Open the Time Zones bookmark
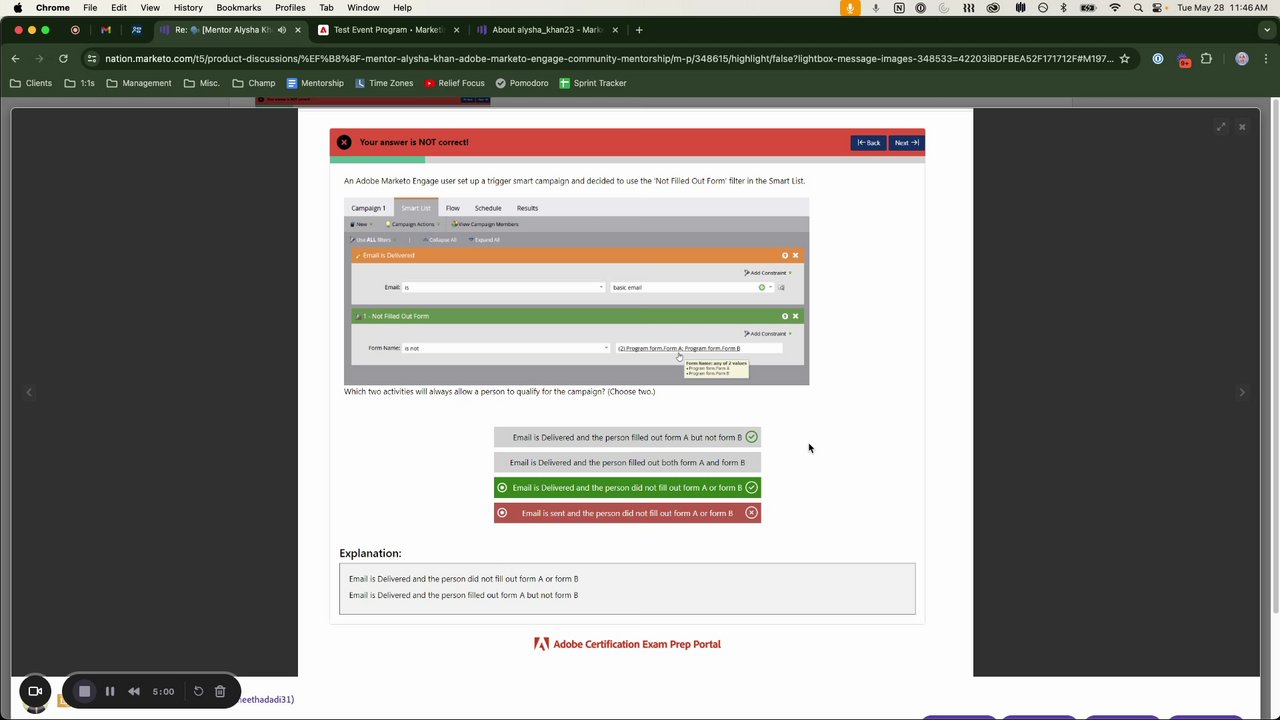 (x=384, y=83)
